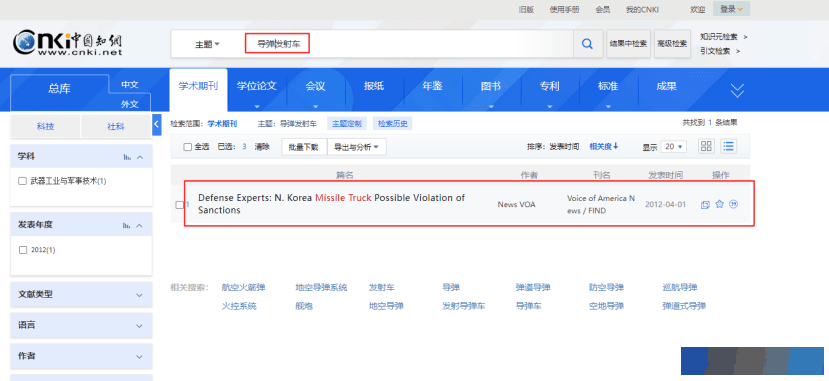Collapse the left sidebar with blue arrow
829x381 pixels.
pos(156,124)
